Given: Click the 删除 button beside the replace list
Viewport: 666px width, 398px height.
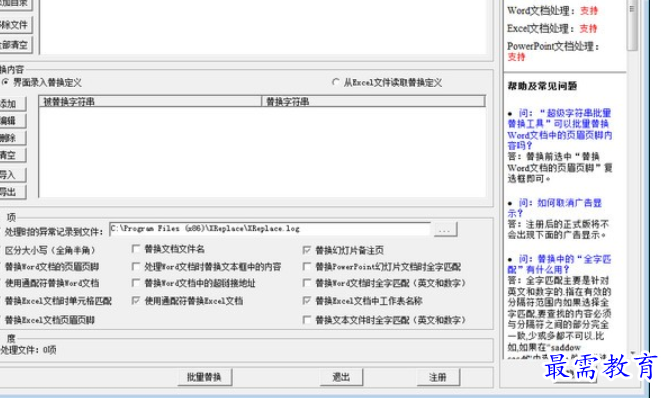Looking at the screenshot, I should tap(12, 138).
